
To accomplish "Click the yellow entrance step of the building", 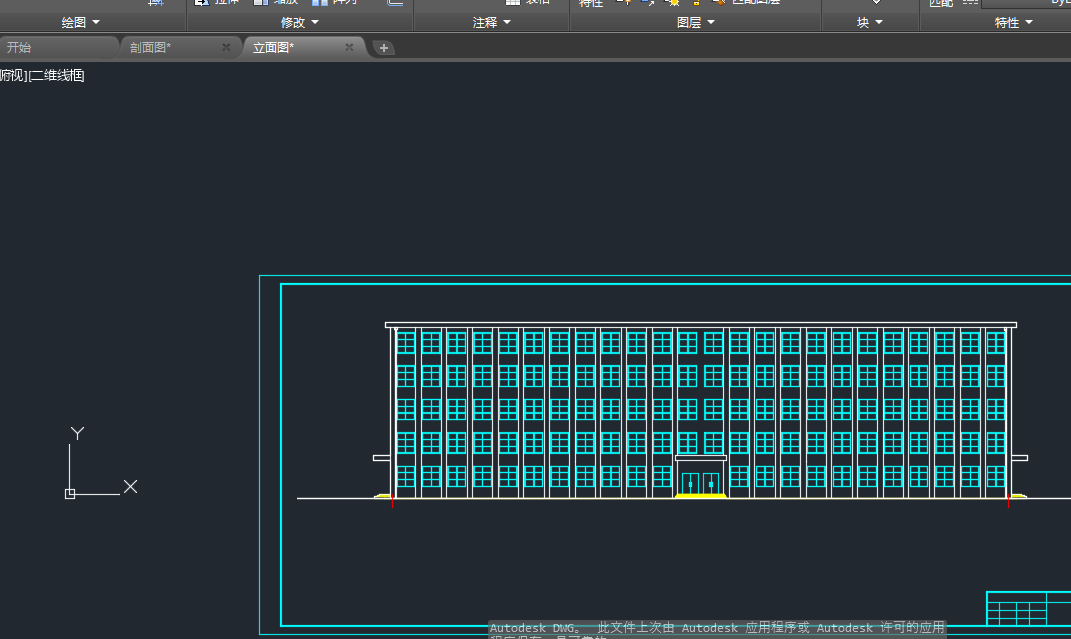I will click(700, 496).
